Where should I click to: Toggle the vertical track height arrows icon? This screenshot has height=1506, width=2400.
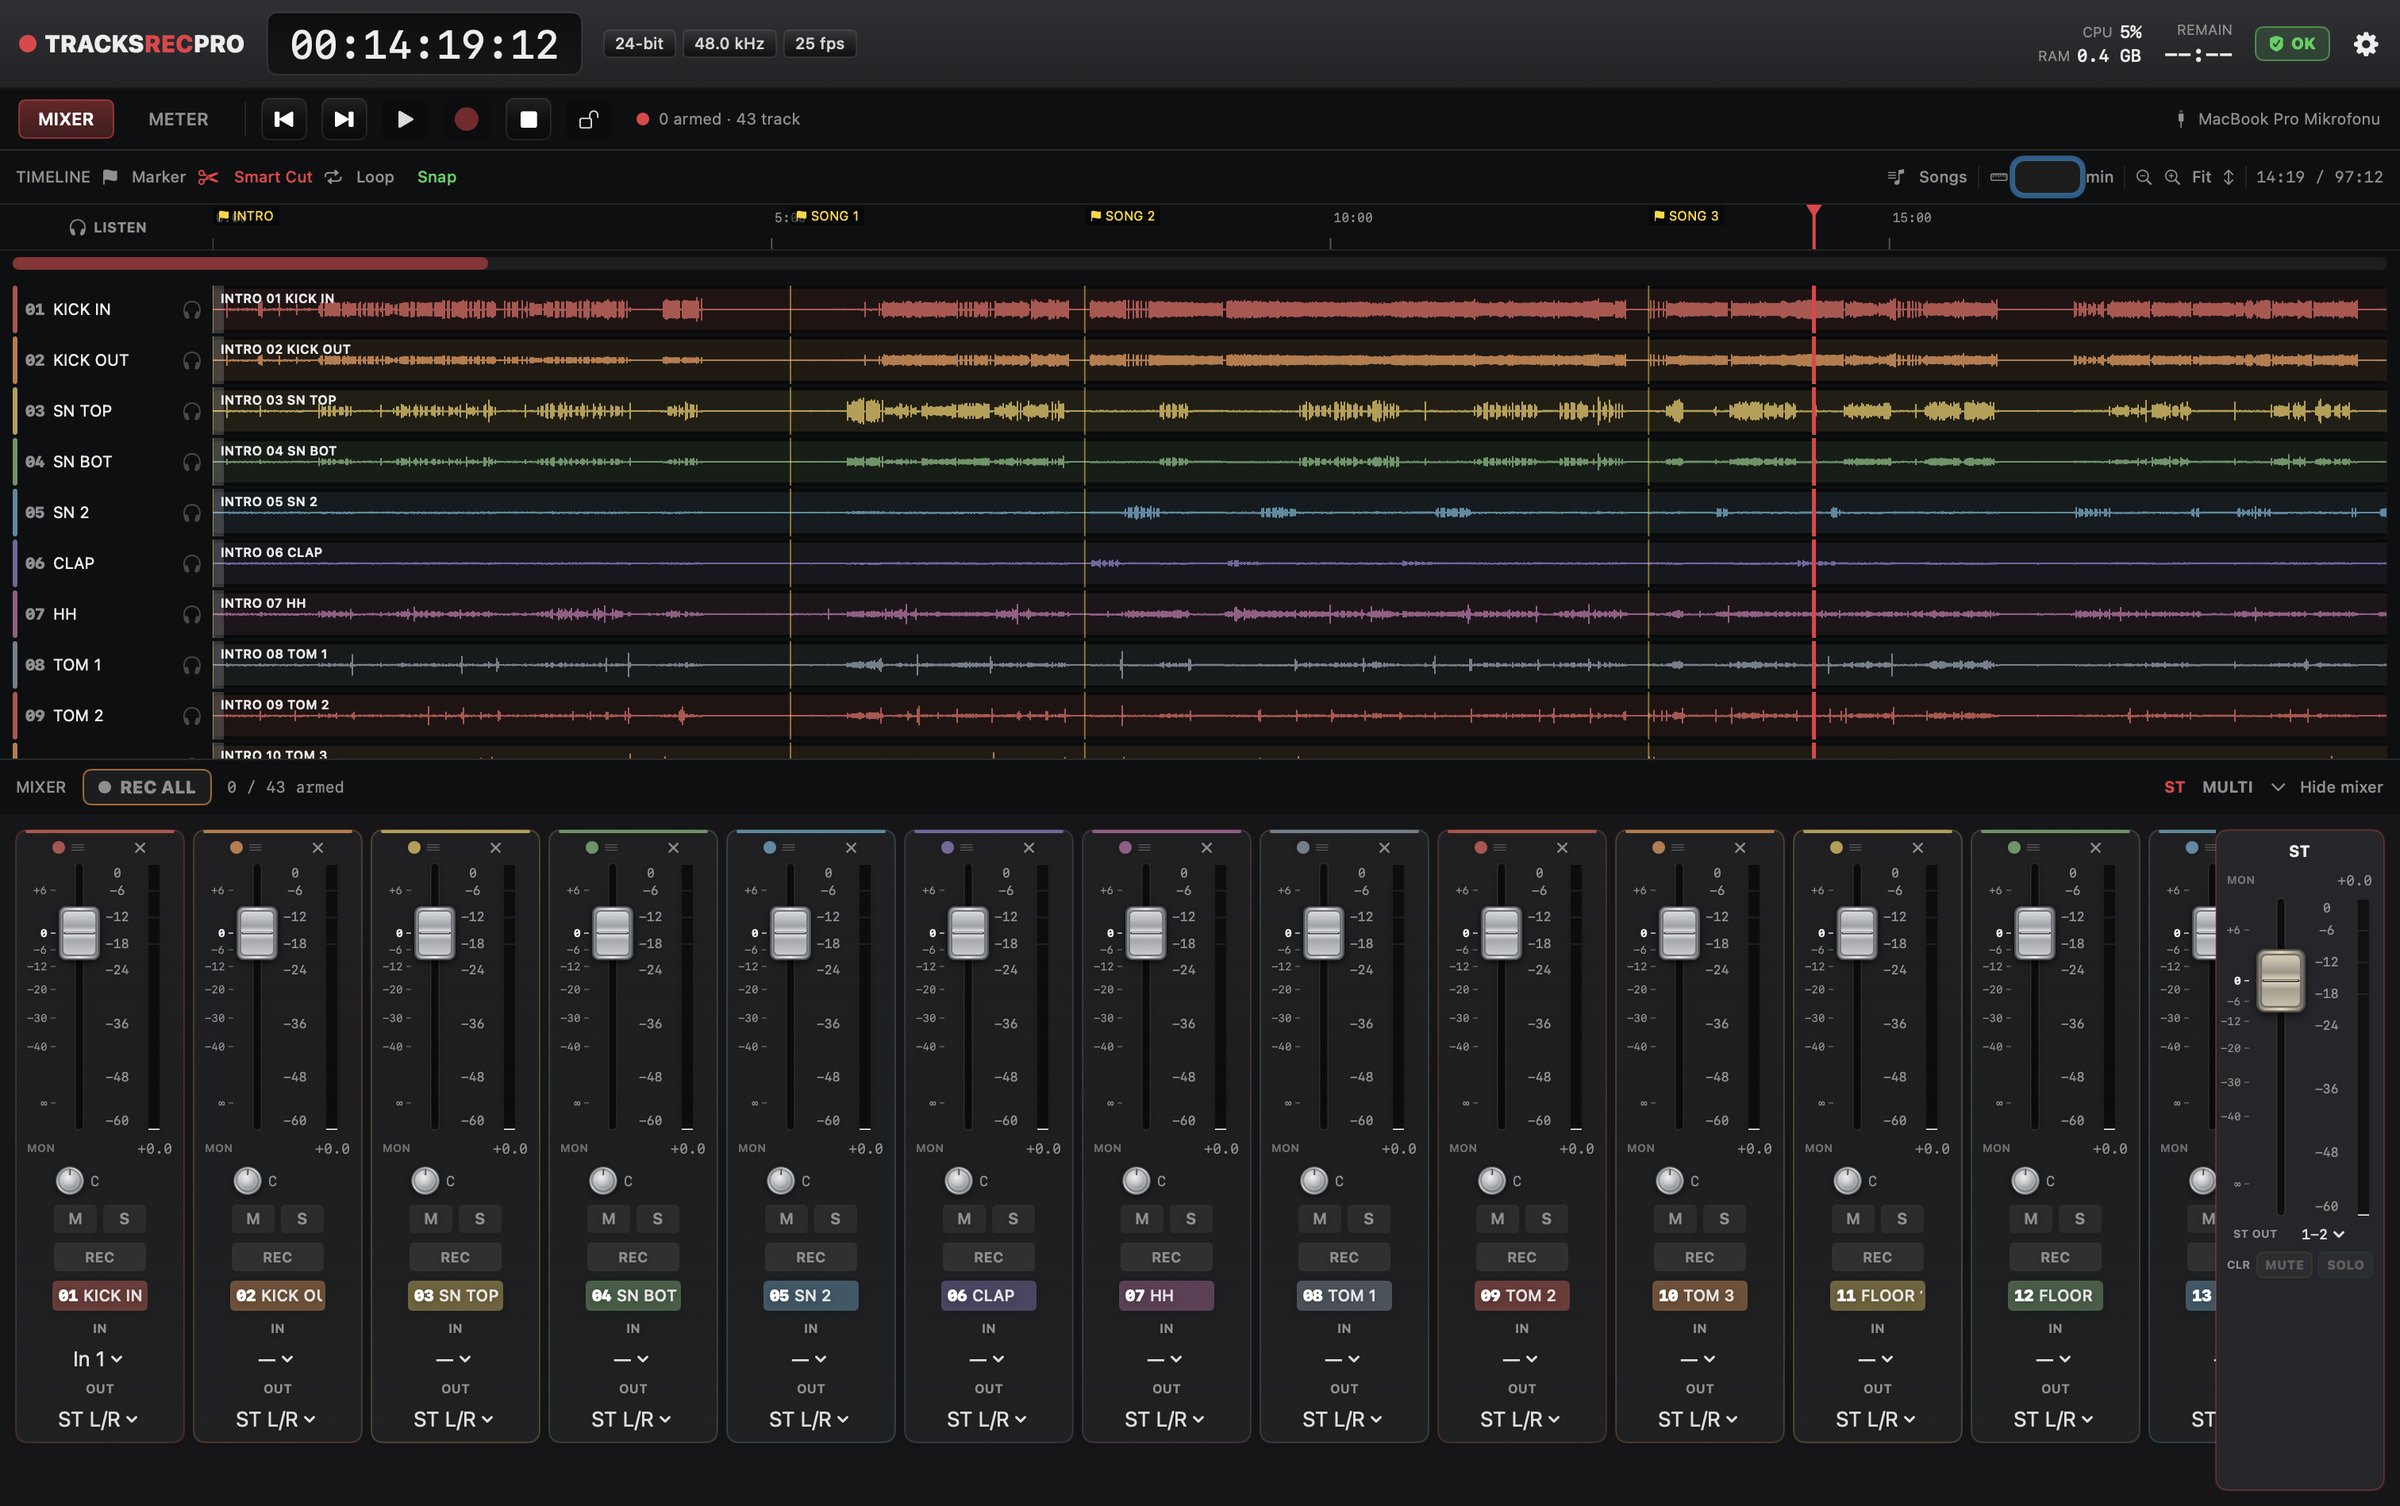click(2228, 177)
